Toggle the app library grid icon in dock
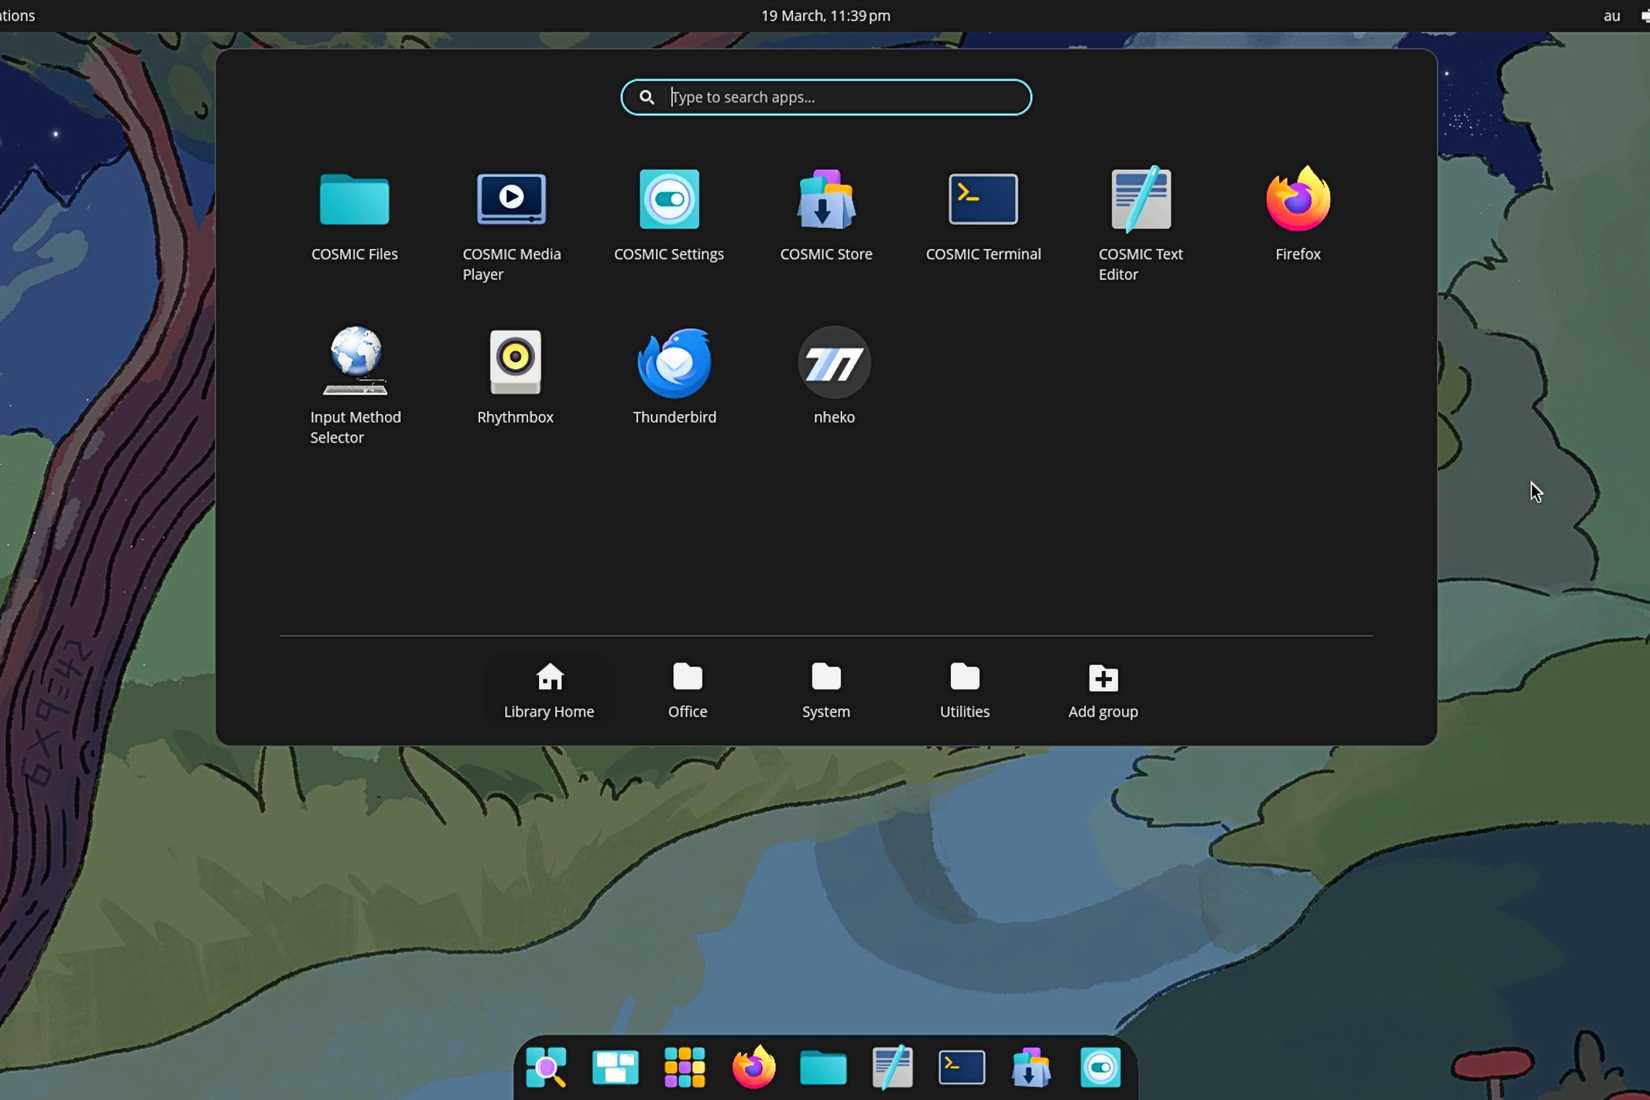Viewport: 1650px width, 1100px height. pyautogui.click(x=684, y=1068)
